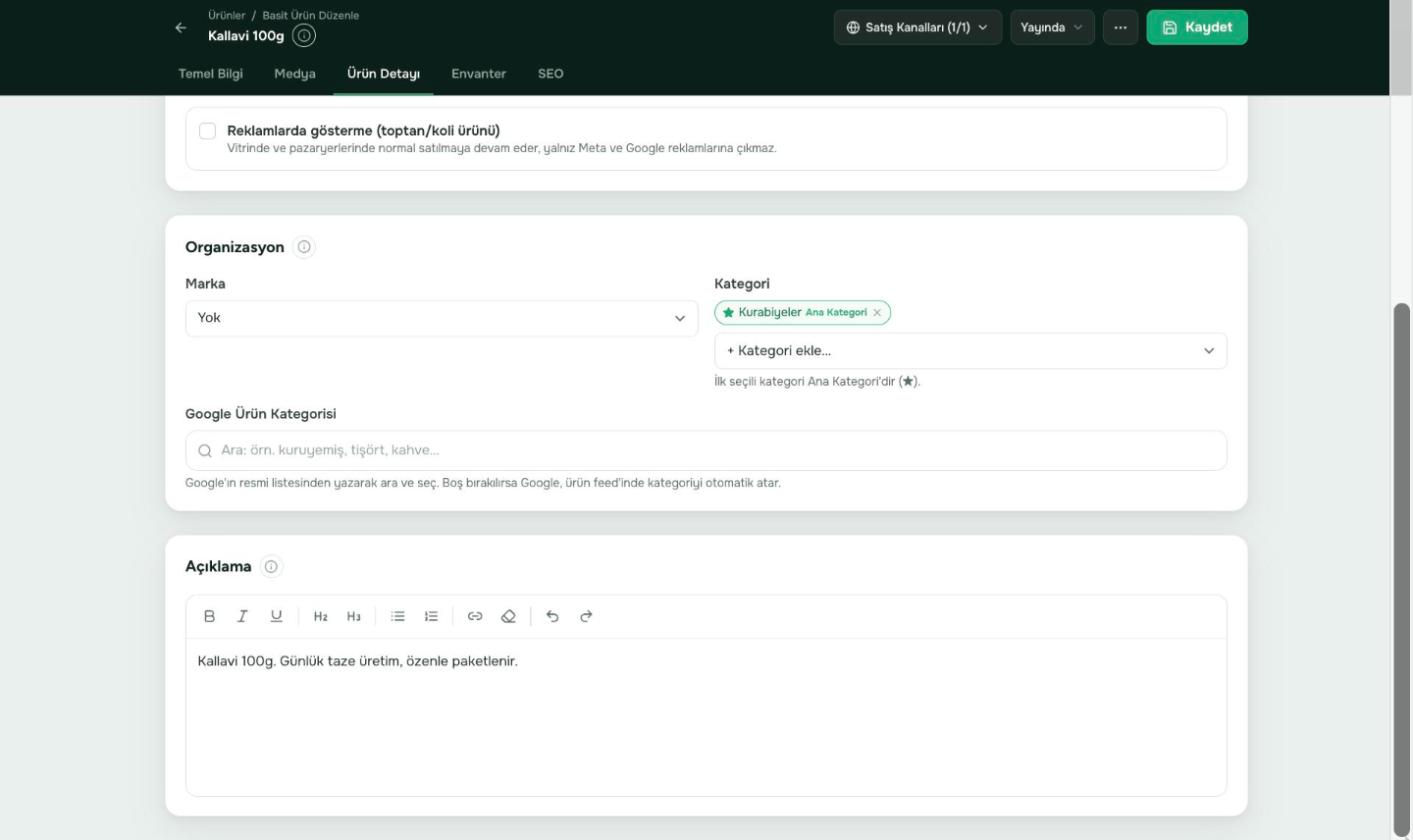Viewport: 1413px width, 840px height.
Task: Click the Kaydet save button
Action: [x=1197, y=28]
